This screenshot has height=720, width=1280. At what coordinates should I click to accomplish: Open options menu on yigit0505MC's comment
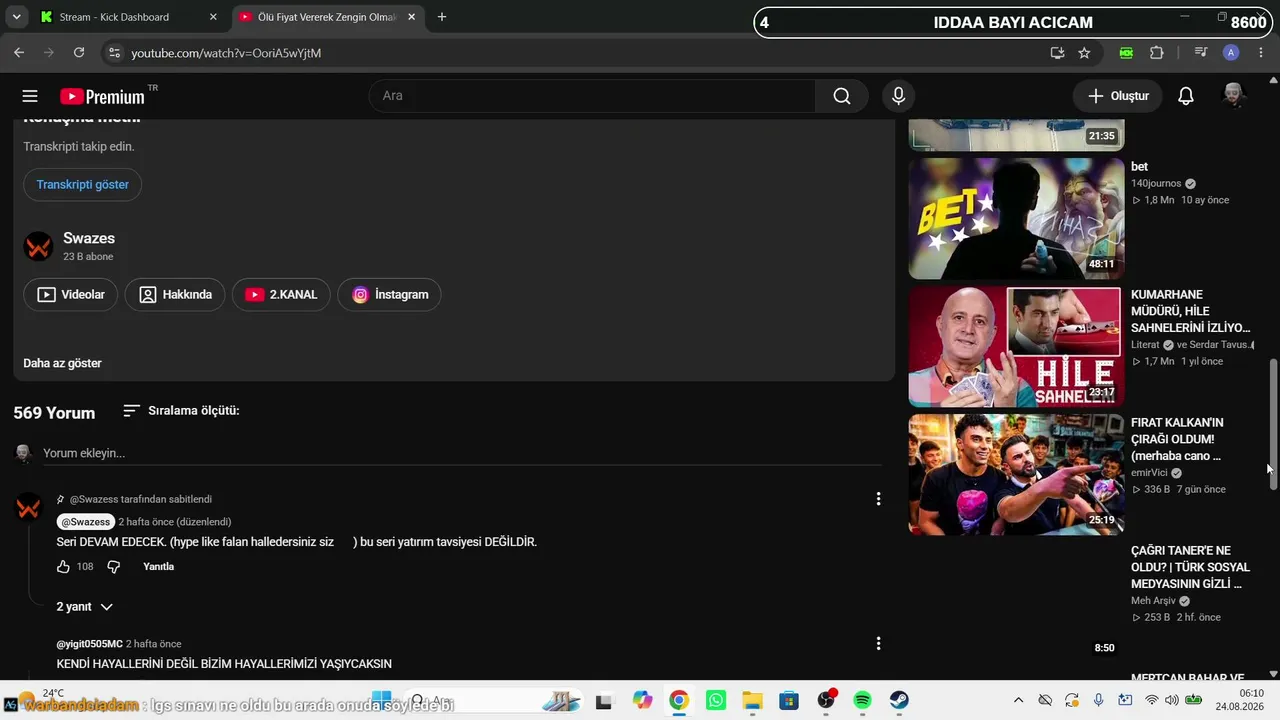click(878, 644)
